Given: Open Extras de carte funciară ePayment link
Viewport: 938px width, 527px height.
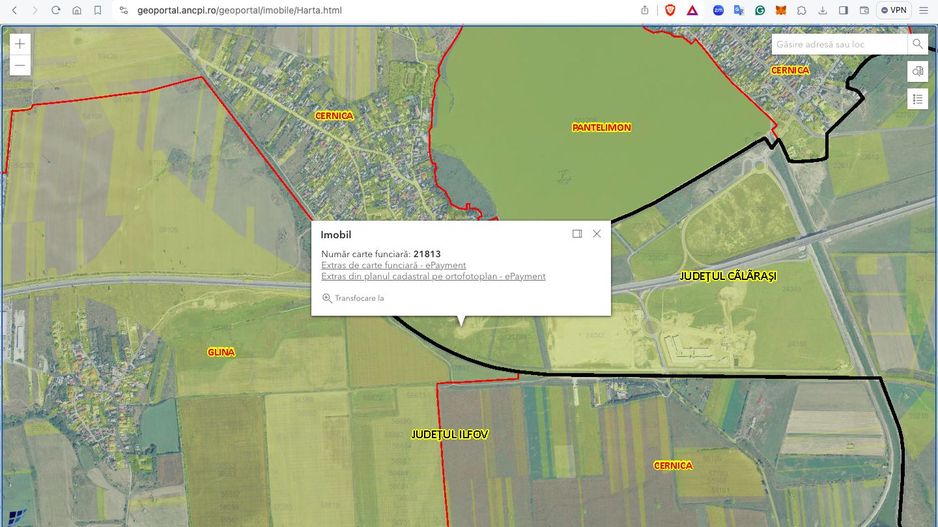Looking at the screenshot, I should coord(393,265).
